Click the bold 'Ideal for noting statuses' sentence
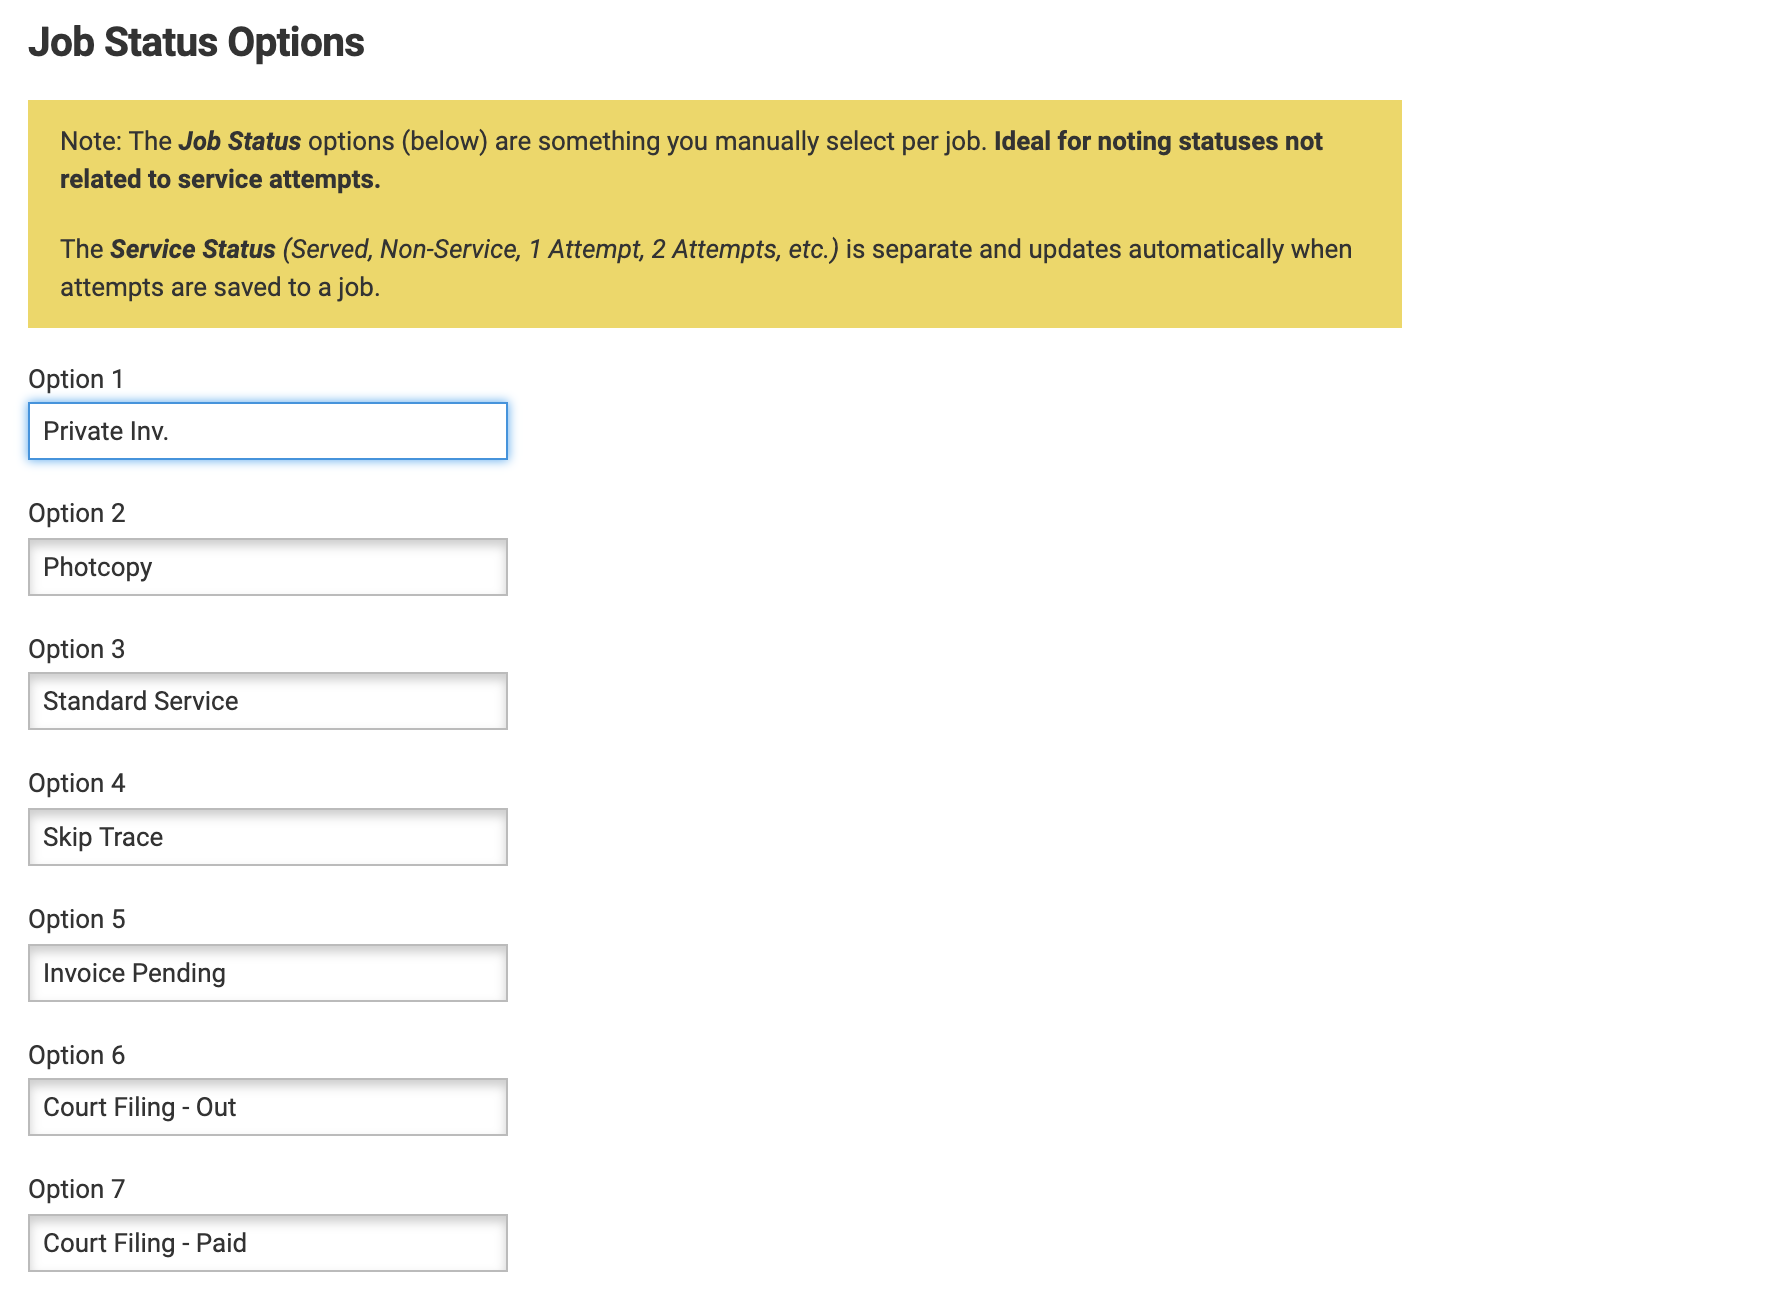1776x1304 pixels. click(x=1157, y=141)
